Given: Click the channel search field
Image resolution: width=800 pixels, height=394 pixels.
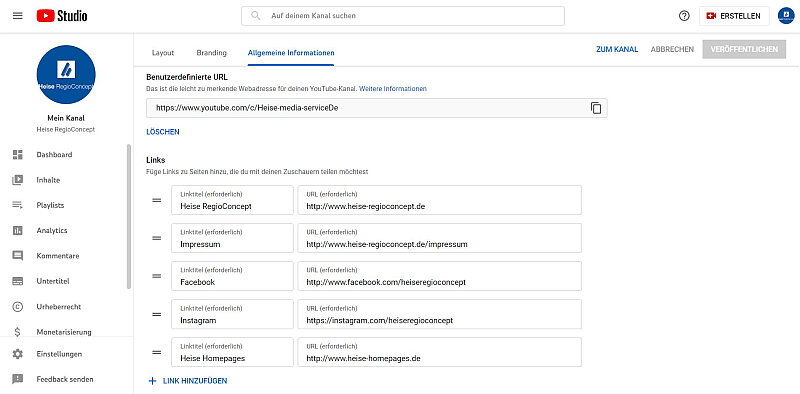Looking at the screenshot, I should [403, 16].
